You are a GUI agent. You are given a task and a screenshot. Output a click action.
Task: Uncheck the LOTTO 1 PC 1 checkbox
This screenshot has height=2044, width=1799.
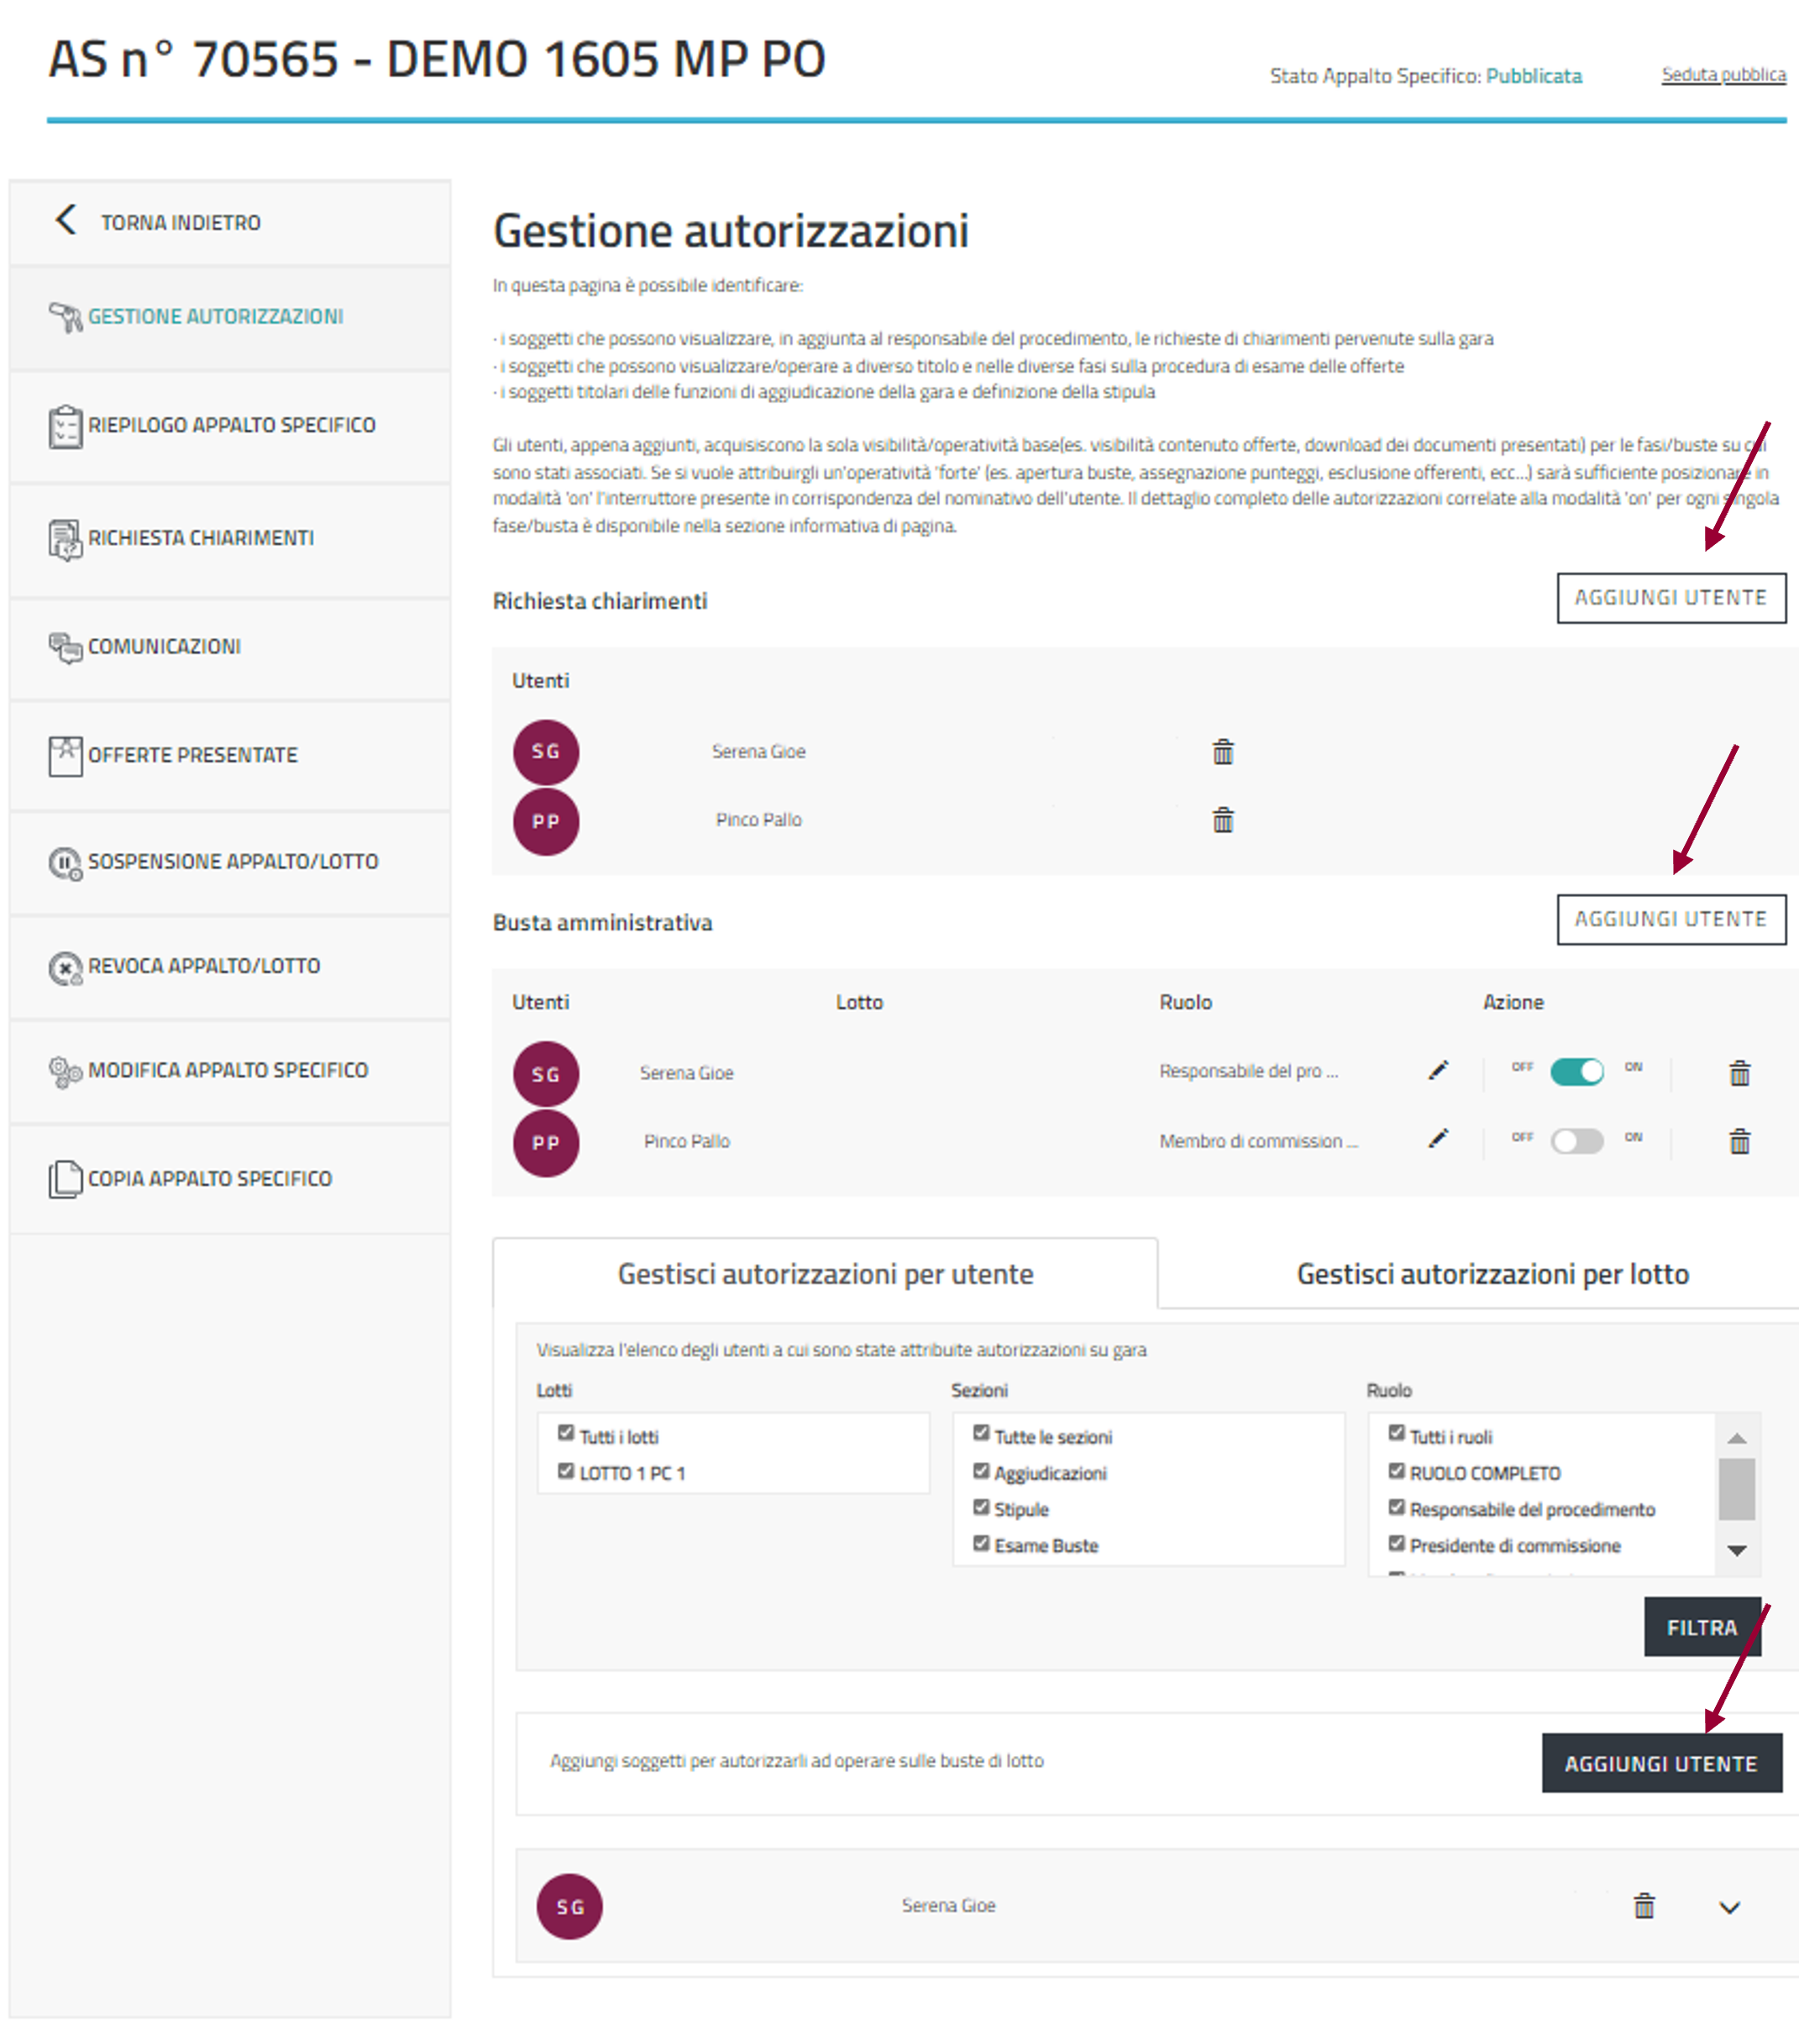point(566,1471)
